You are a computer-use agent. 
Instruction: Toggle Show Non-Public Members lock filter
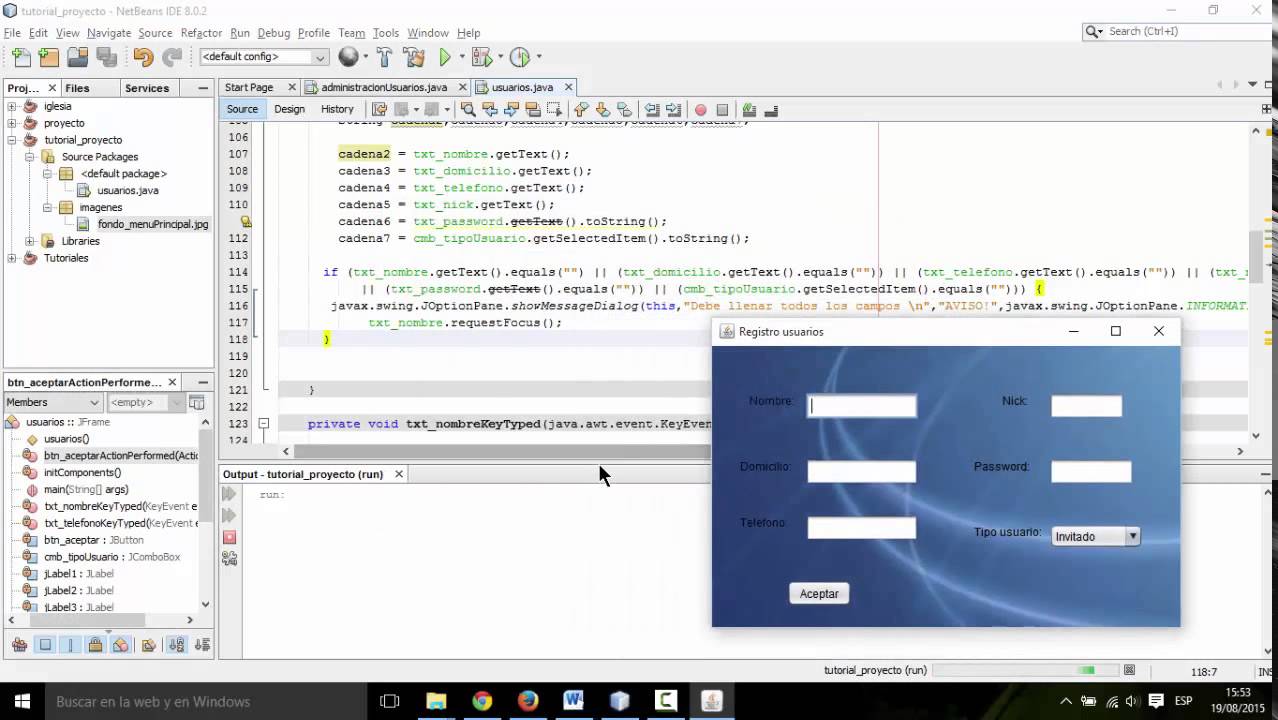coord(95,645)
